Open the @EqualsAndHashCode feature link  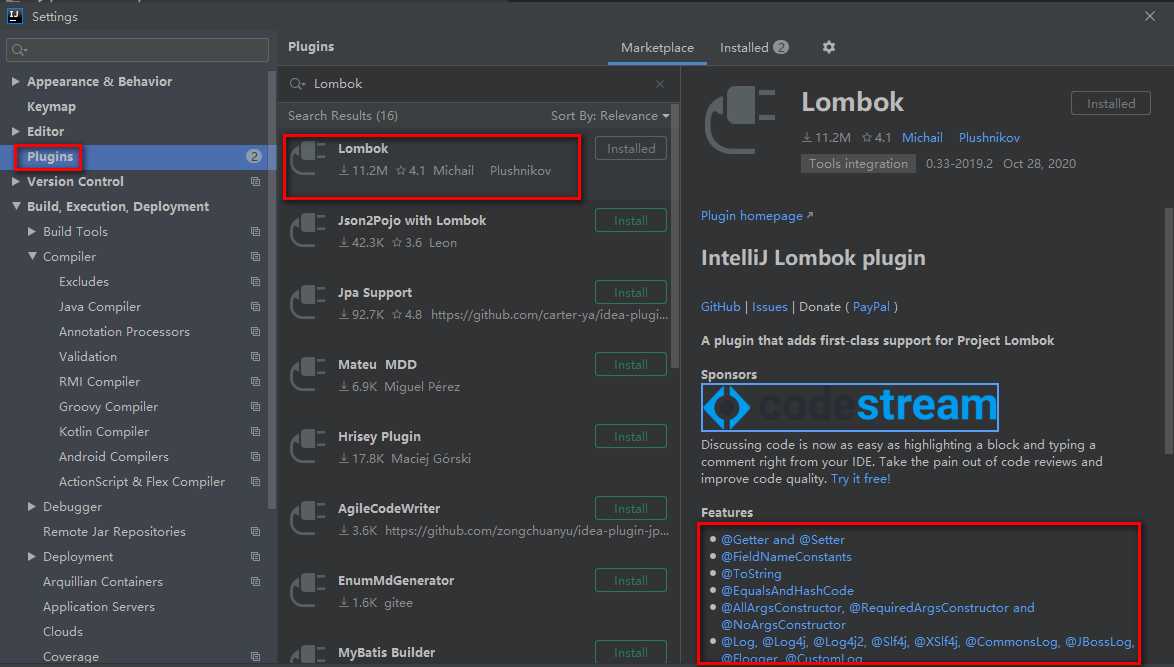tap(787, 591)
